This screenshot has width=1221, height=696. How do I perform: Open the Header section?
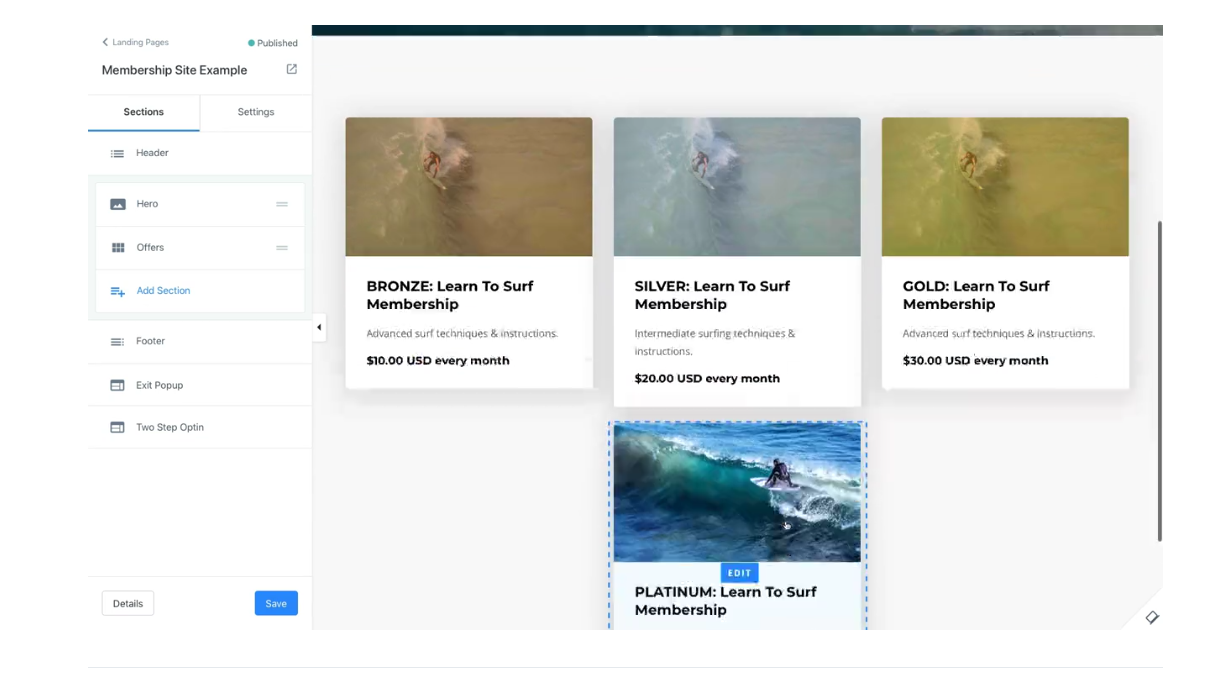(x=200, y=153)
